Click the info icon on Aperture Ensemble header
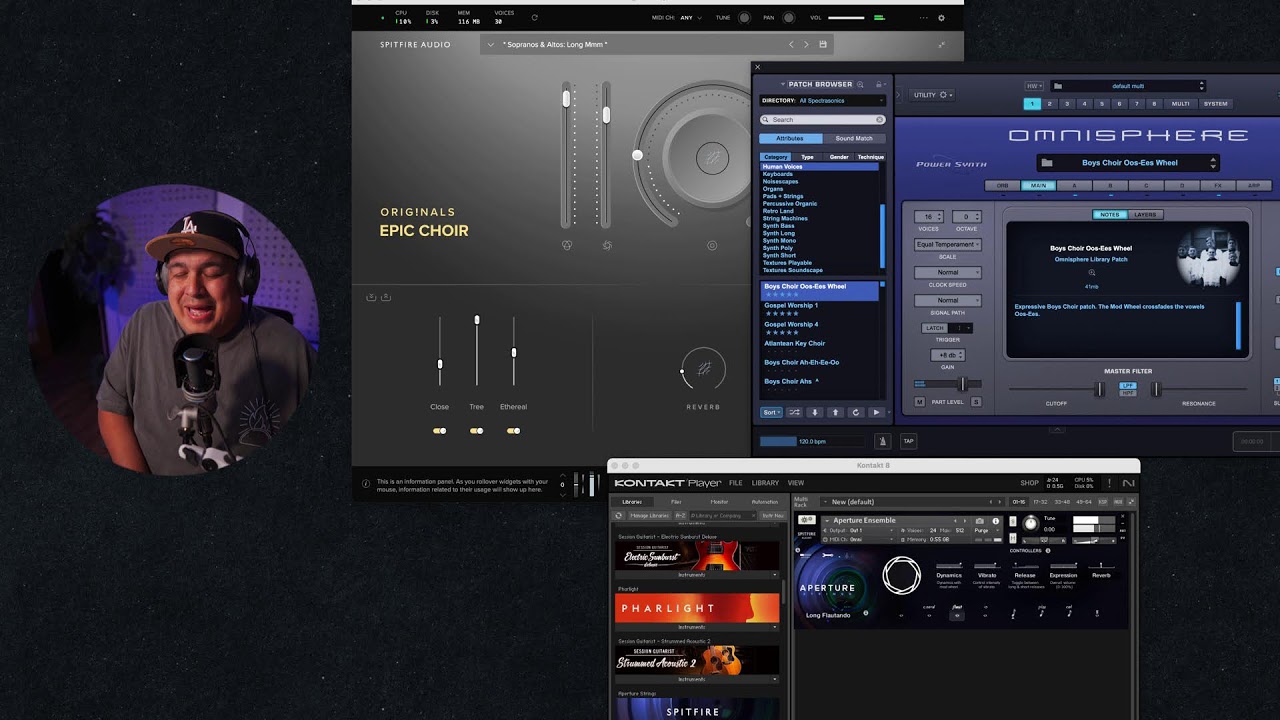1280x720 pixels. click(x=995, y=521)
